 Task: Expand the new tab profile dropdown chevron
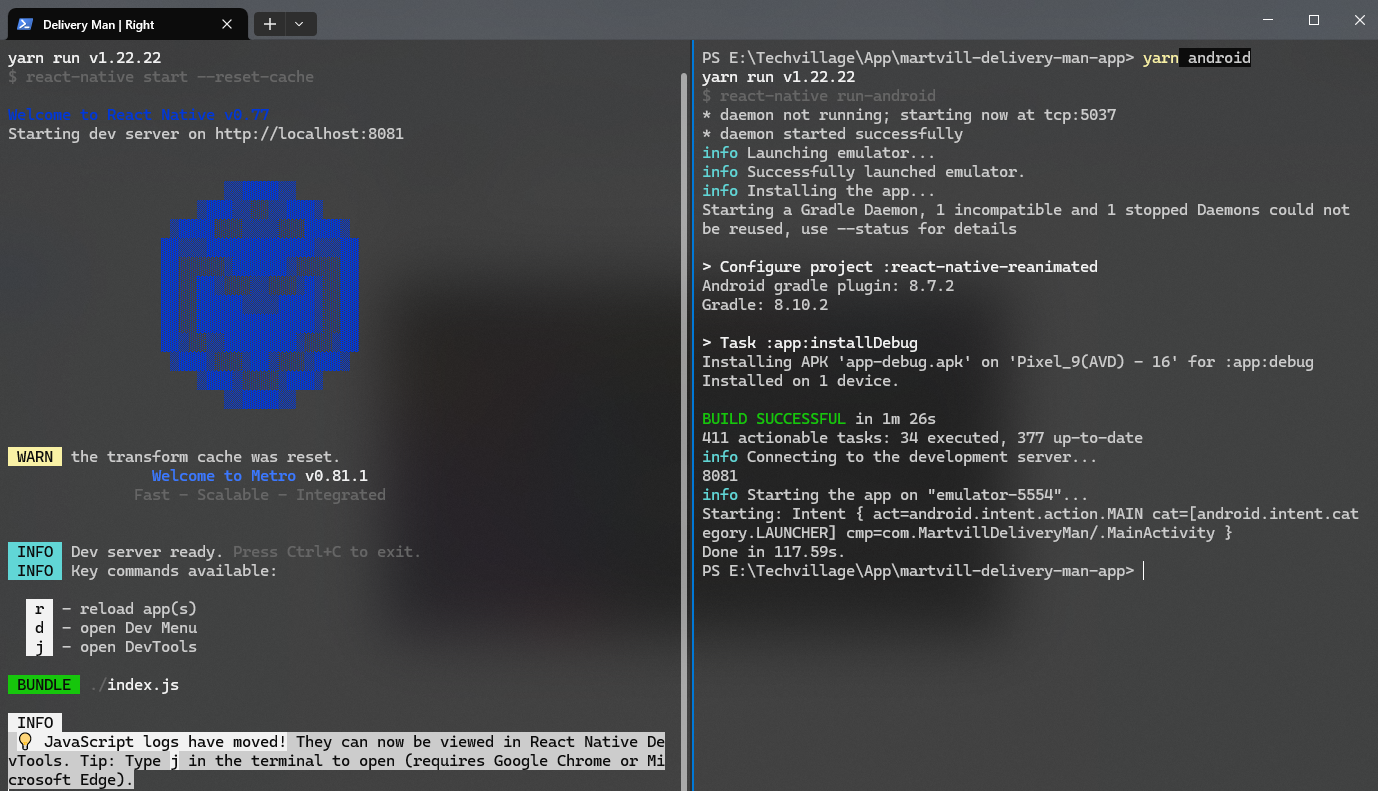pyautogui.click(x=300, y=24)
